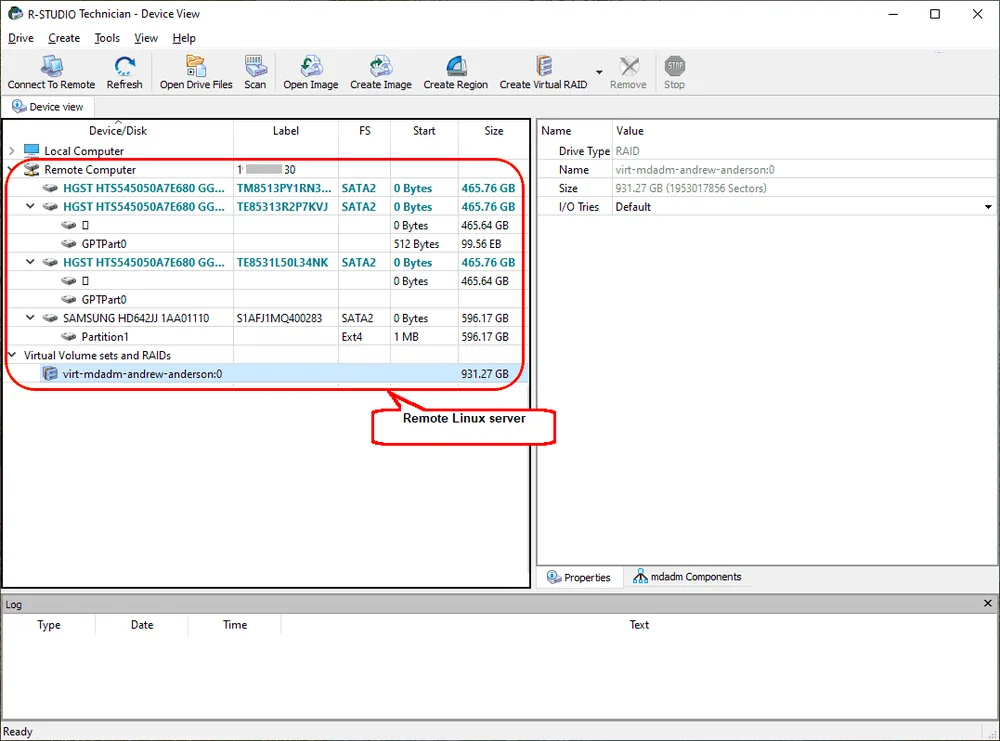The height and width of the screenshot is (741, 1000).
Task: Select the Local Computer computer icon
Action: [x=31, y=150]
